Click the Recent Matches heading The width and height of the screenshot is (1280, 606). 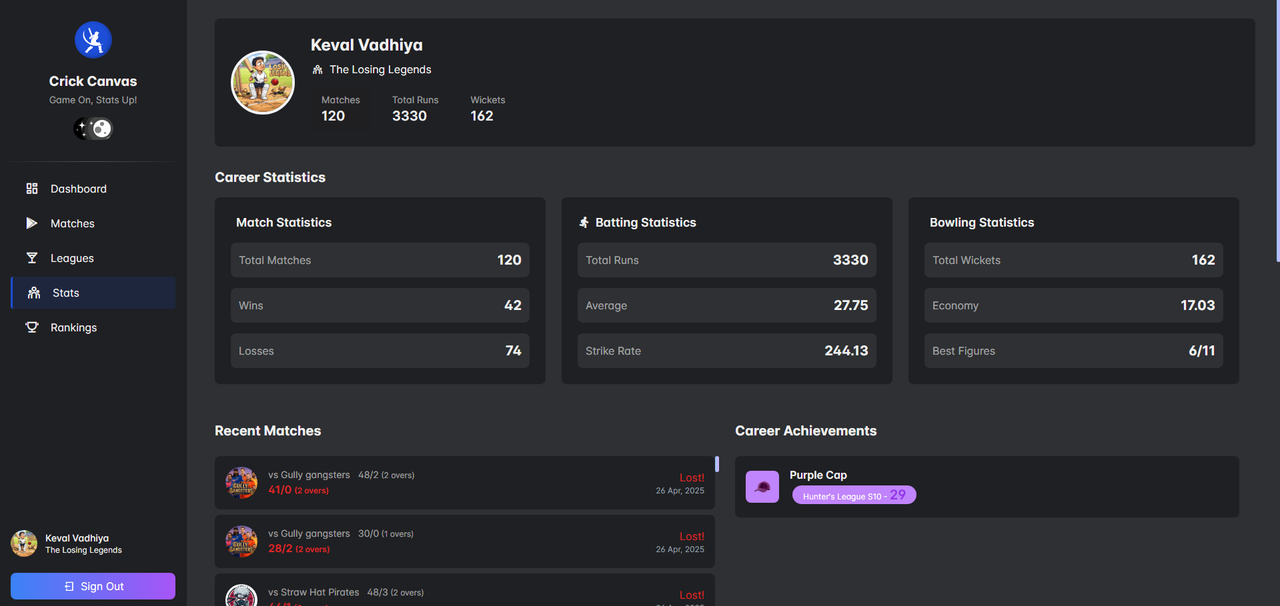[268, 431]
